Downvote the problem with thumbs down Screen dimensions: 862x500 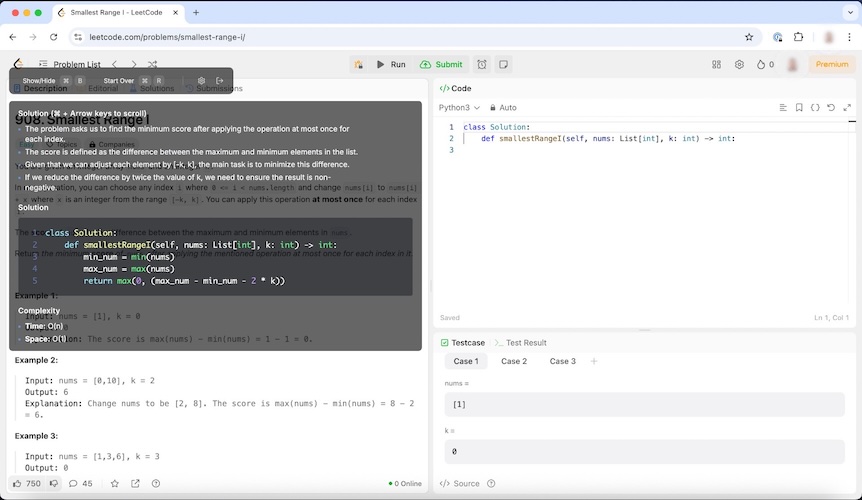(54, 483)
